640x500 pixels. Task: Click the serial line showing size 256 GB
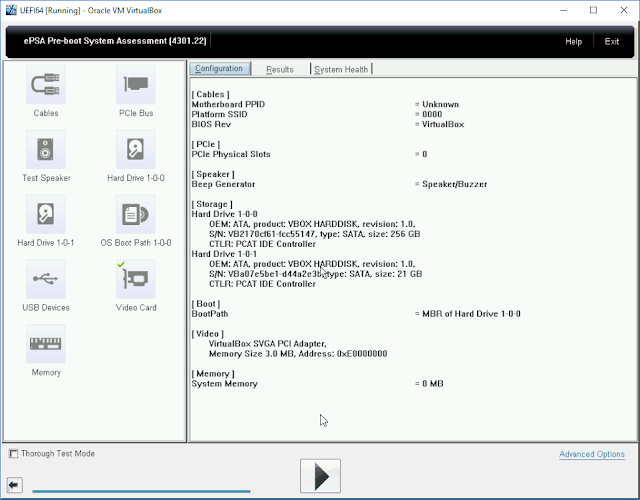click(x=315, y=234)
